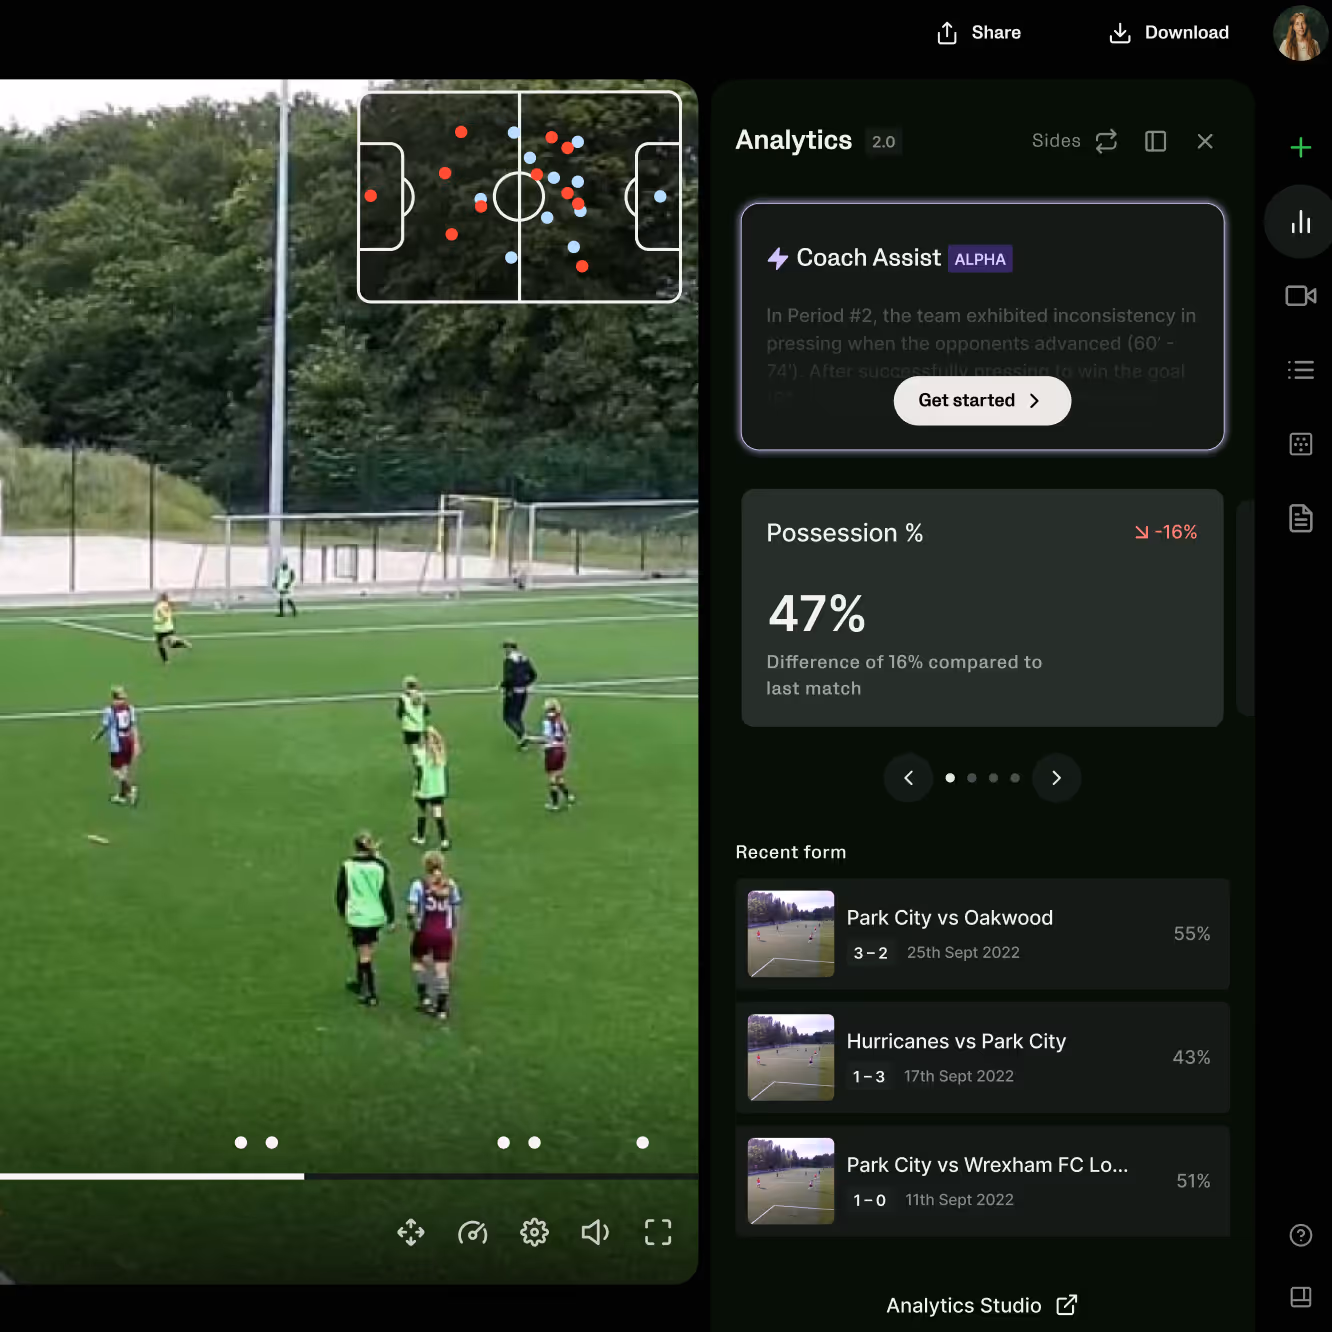This screenshot has width=1332, height=1332.
Task: Open the document notes sidebar icon
Action: point(1300,518)
